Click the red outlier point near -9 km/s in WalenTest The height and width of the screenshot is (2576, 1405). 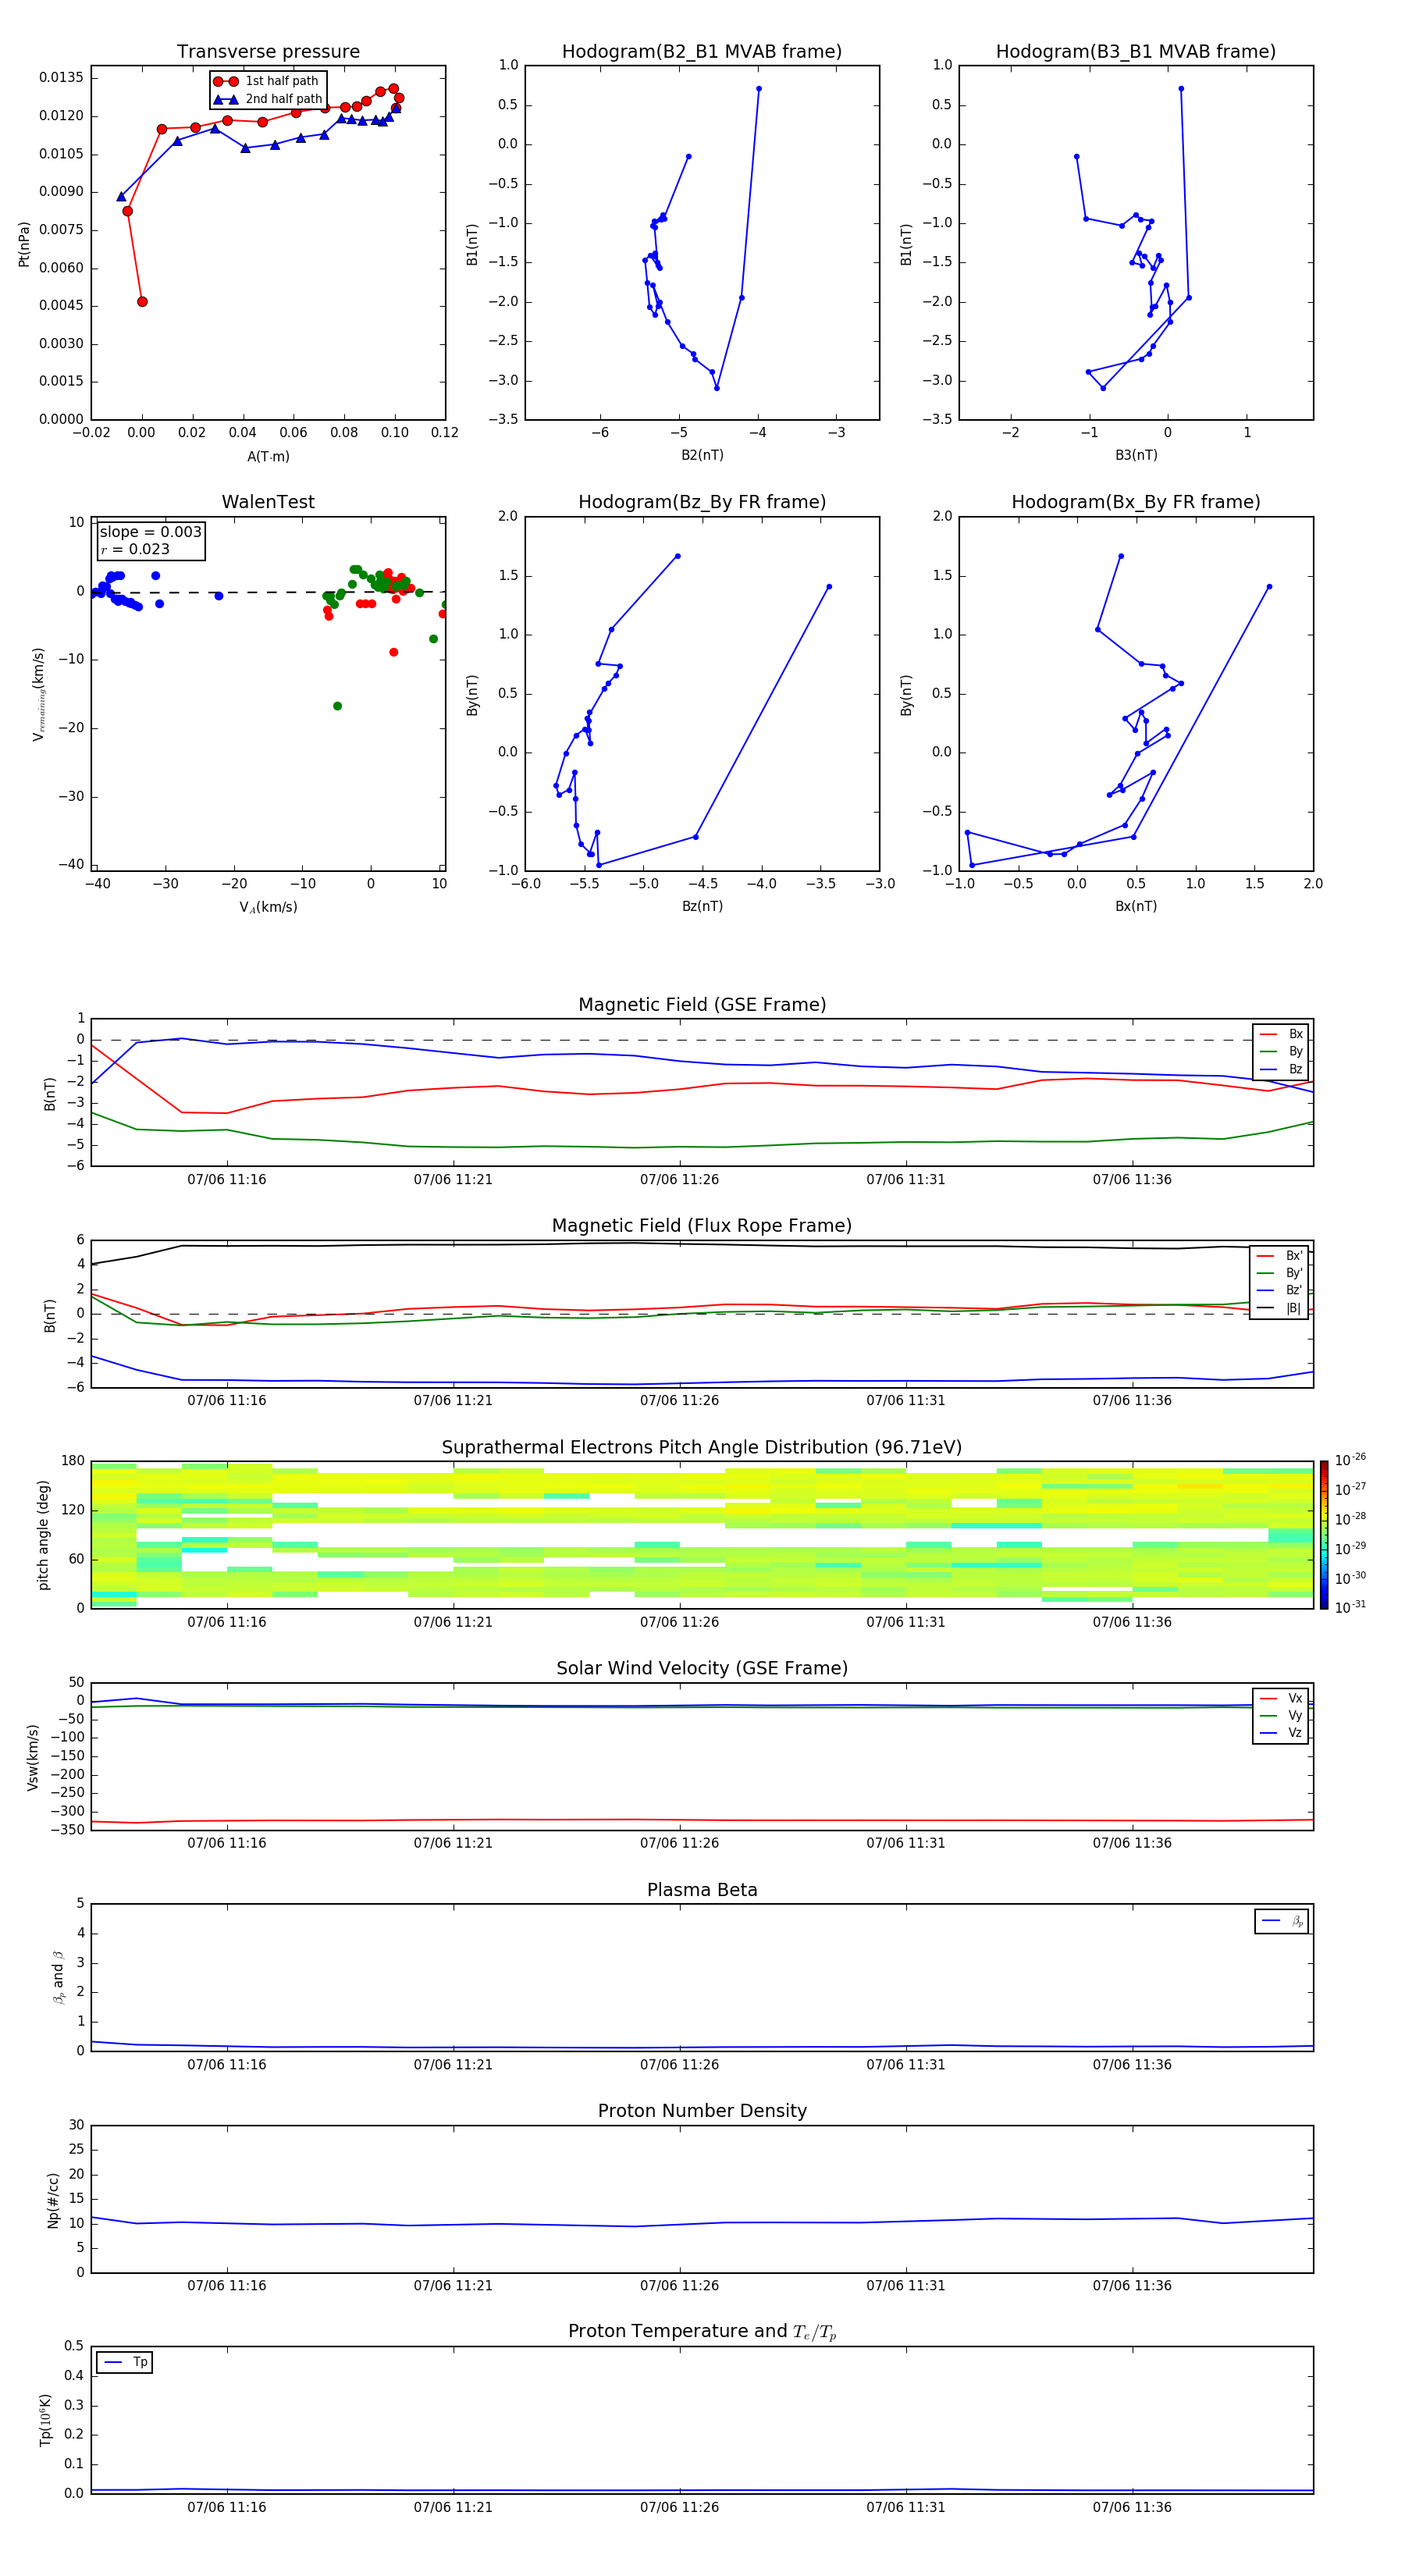click(394, 652)
